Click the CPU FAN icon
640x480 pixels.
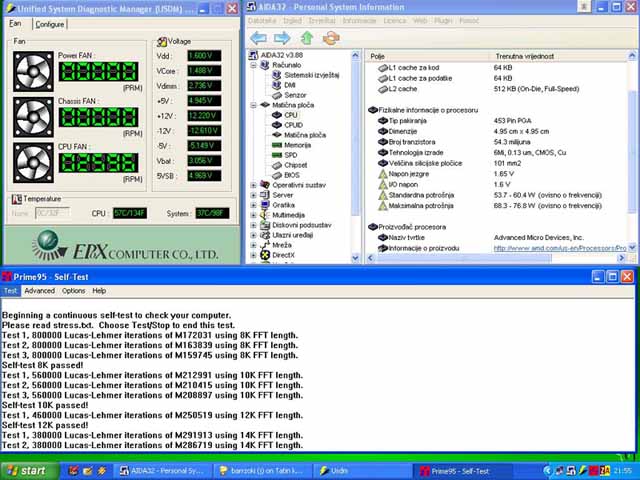(x=33, y=161)
